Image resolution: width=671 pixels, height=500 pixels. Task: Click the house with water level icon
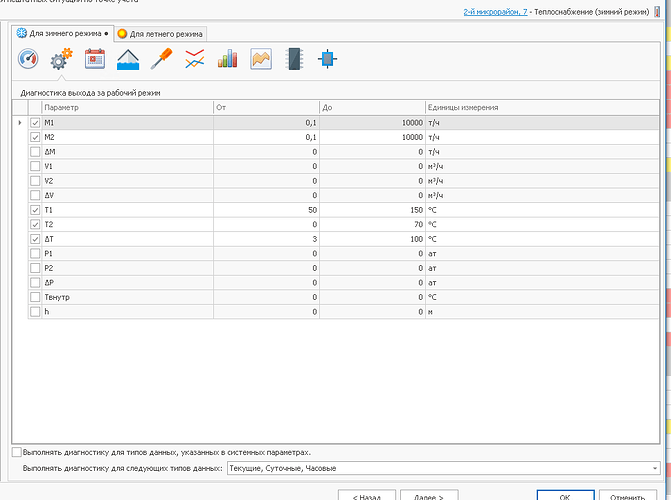(128, 60)
